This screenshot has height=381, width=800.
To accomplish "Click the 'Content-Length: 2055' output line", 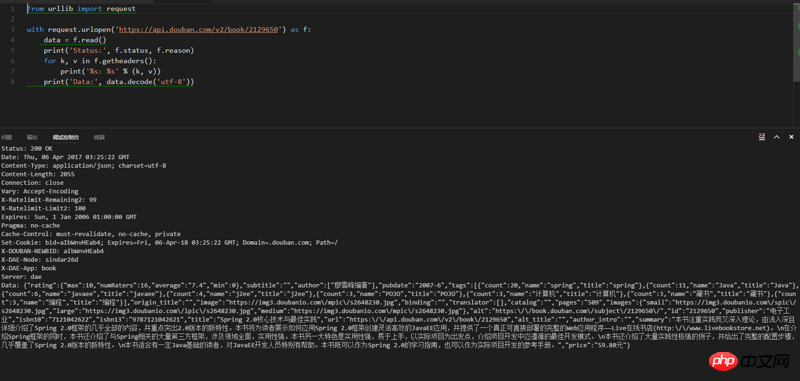I will pos(38,174).
